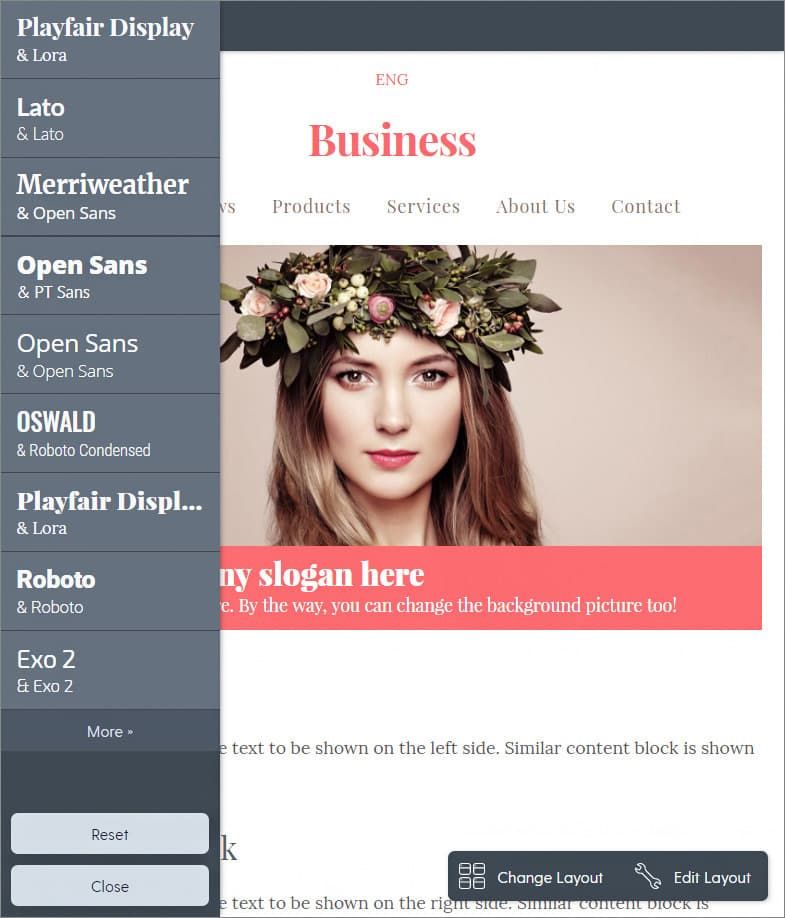This screenshot has height=918, width=785.
Task: Select Open Sans & Open Sans pairing
Action: pos(110,355)
